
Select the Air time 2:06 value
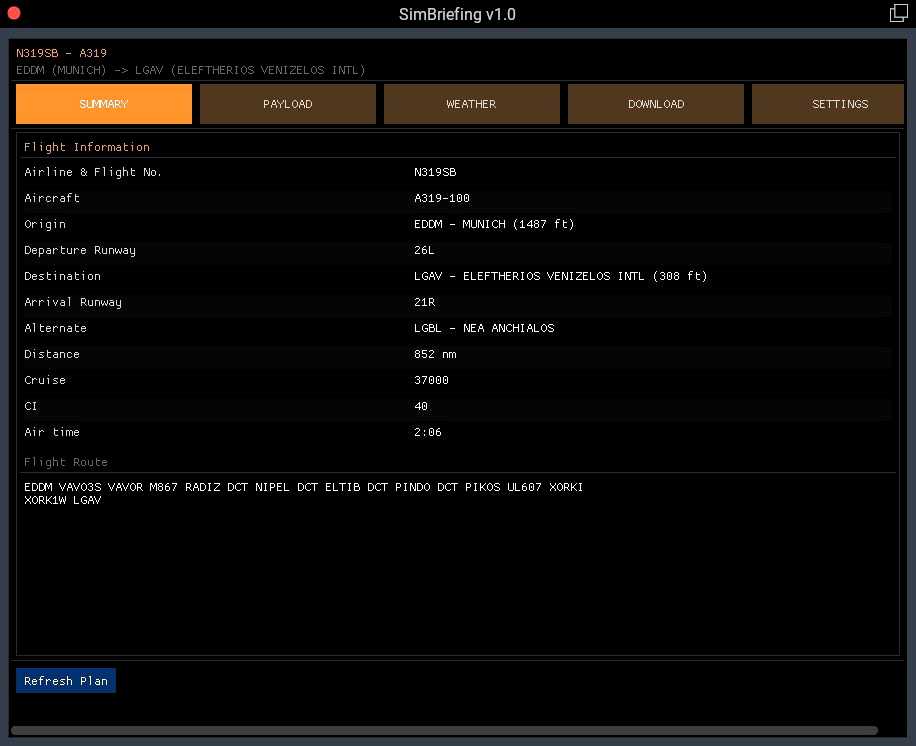428,432
